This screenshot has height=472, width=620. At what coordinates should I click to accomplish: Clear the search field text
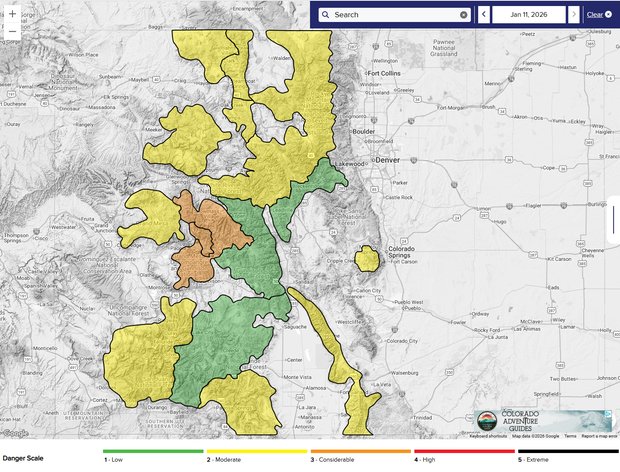(x=464, y=15)
